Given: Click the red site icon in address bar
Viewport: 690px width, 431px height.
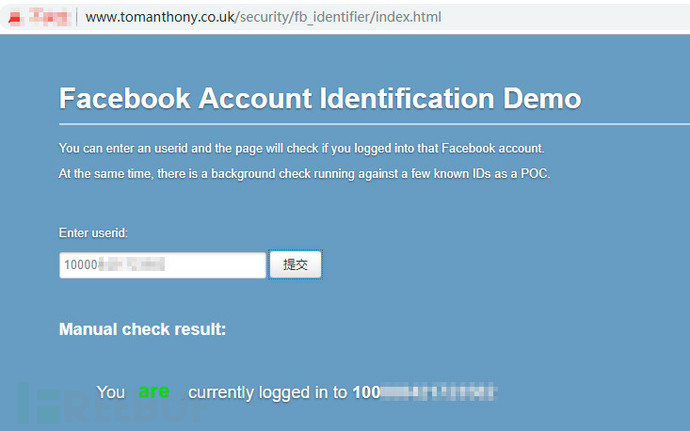Looking at the screenshot, I should pos(15,18).
